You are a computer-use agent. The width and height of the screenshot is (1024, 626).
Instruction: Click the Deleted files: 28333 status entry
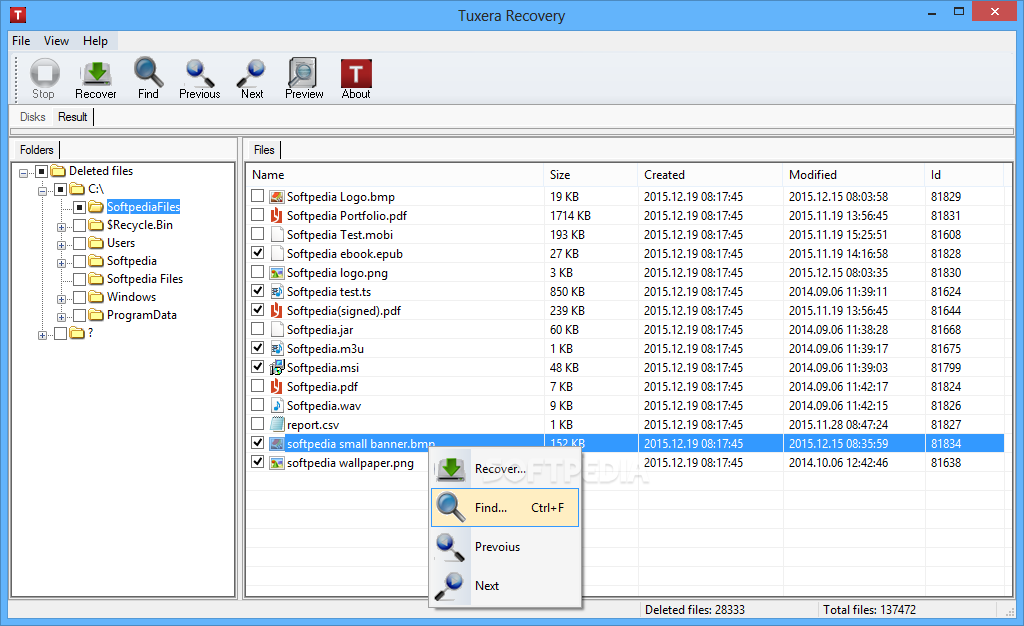pyautogui.click(x=695, y=610)
